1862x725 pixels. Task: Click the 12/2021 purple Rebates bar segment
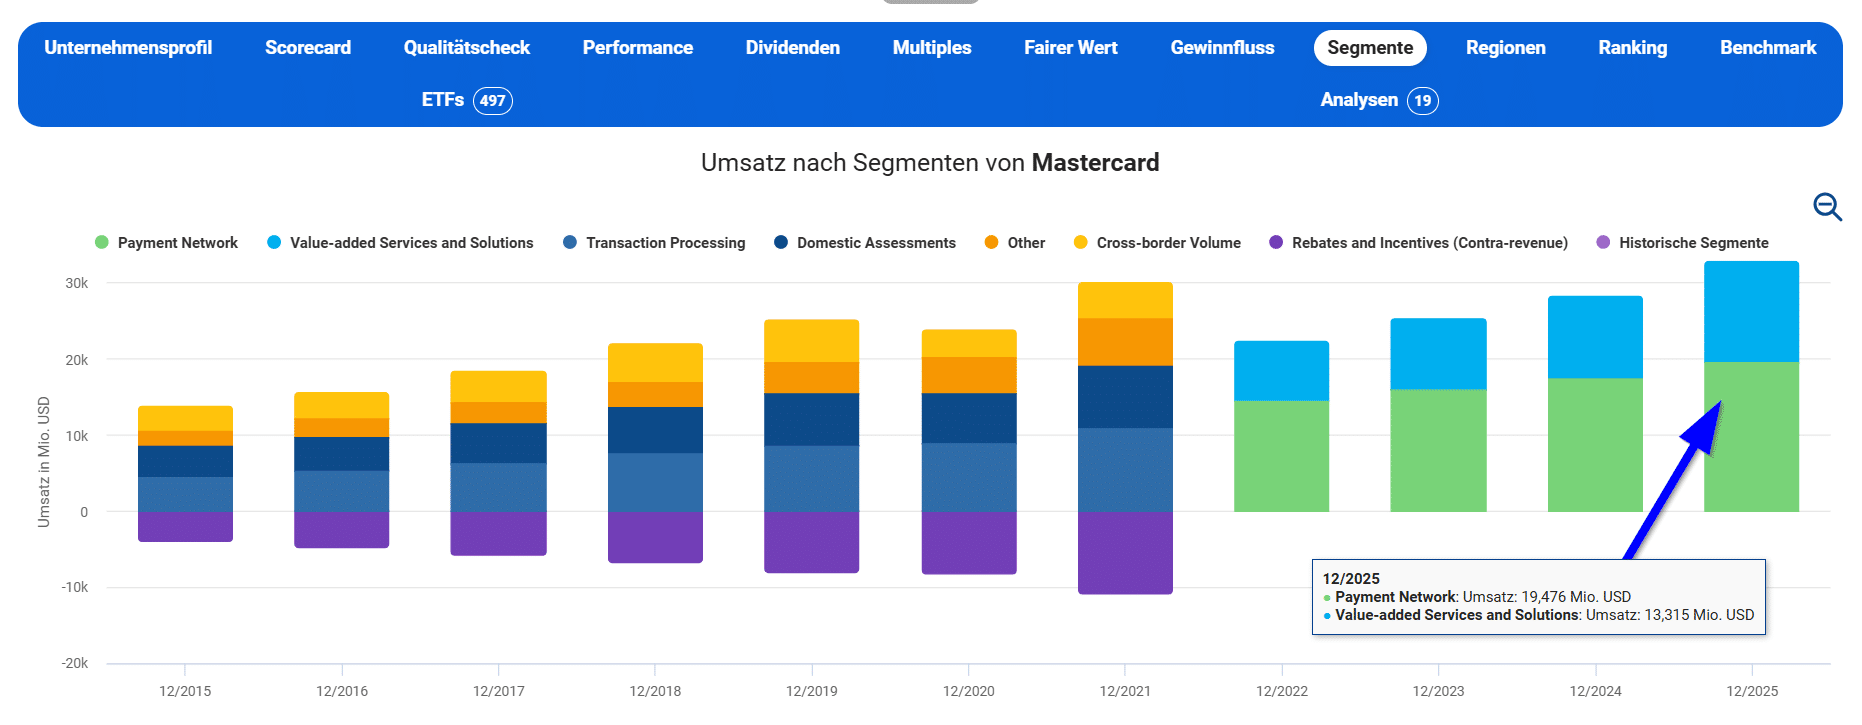[x=1125, y=553]
